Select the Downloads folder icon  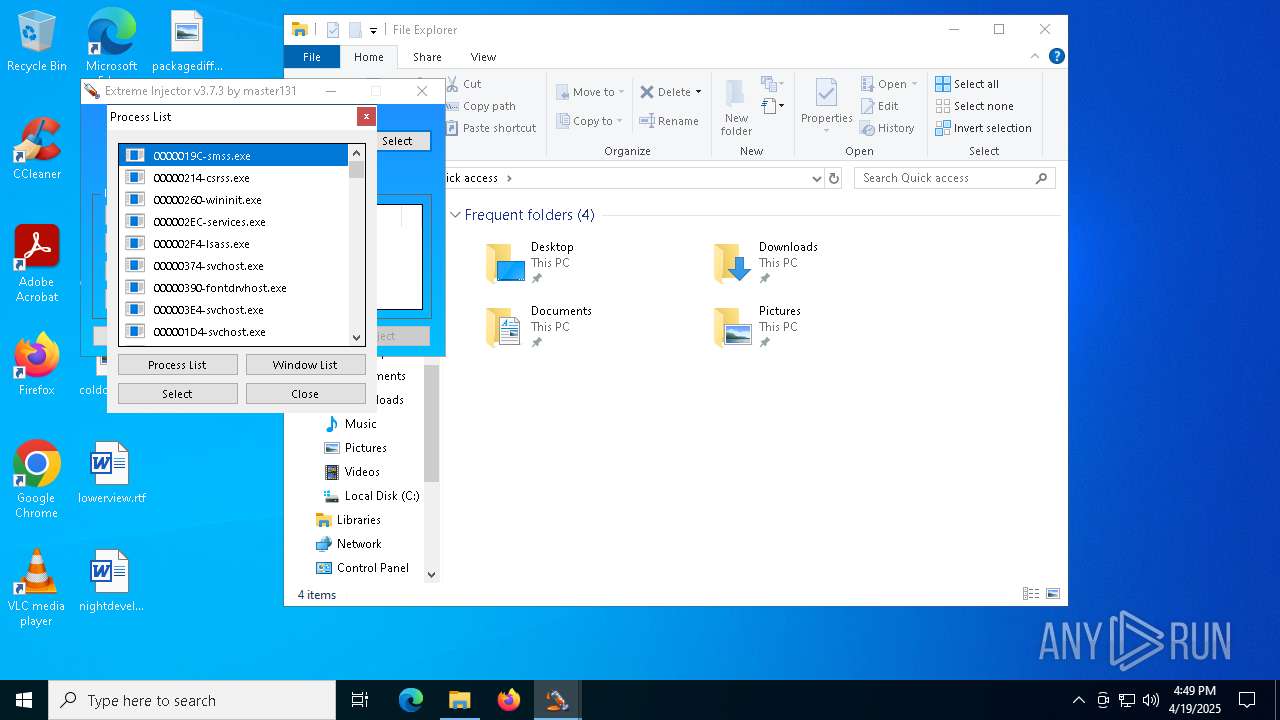[x=733, y=263]
